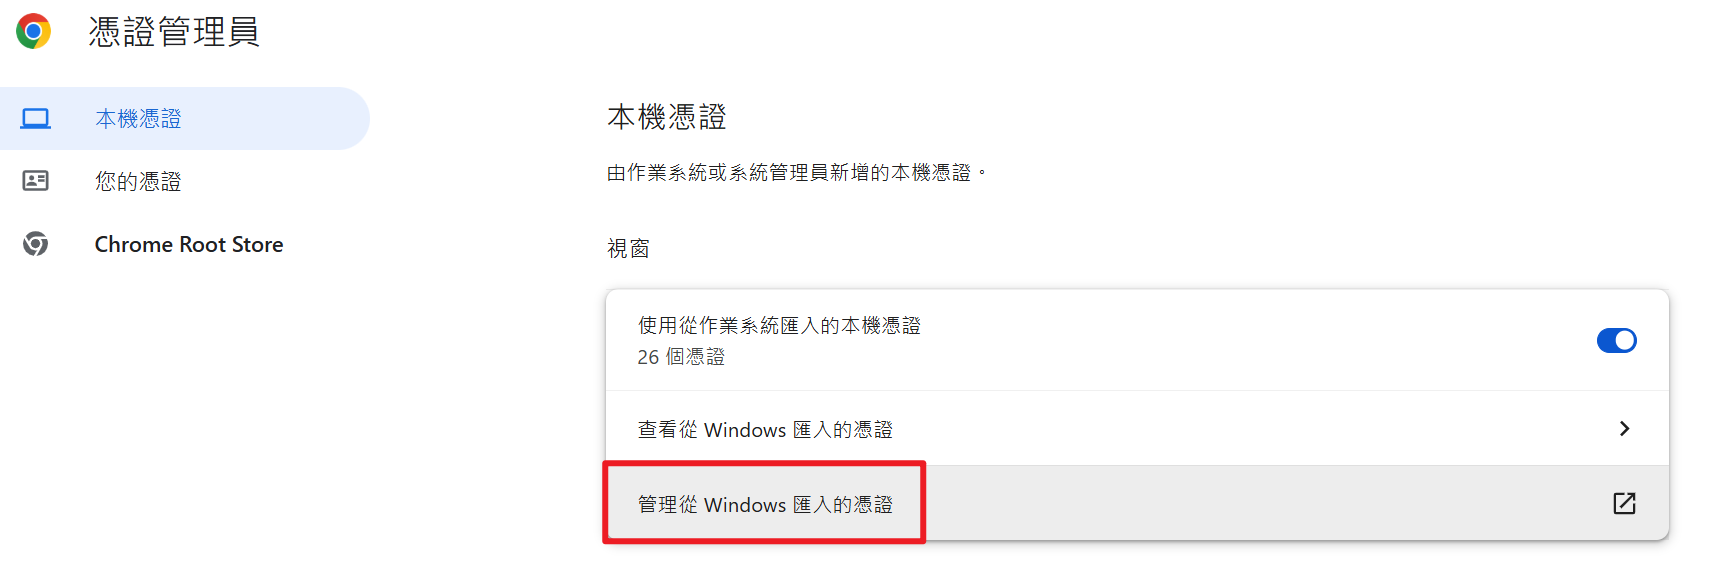Click the 使用從作業系統匯入的本機憑證 label text
This screenshot has height=566, width=1719.
779,325
